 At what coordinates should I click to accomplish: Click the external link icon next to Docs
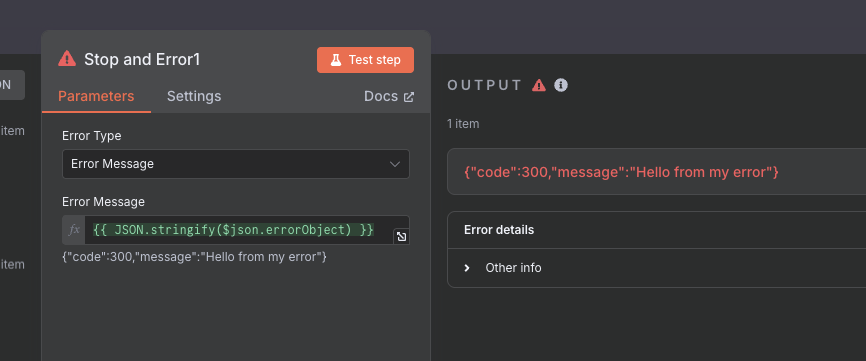[x=409, y=97]
